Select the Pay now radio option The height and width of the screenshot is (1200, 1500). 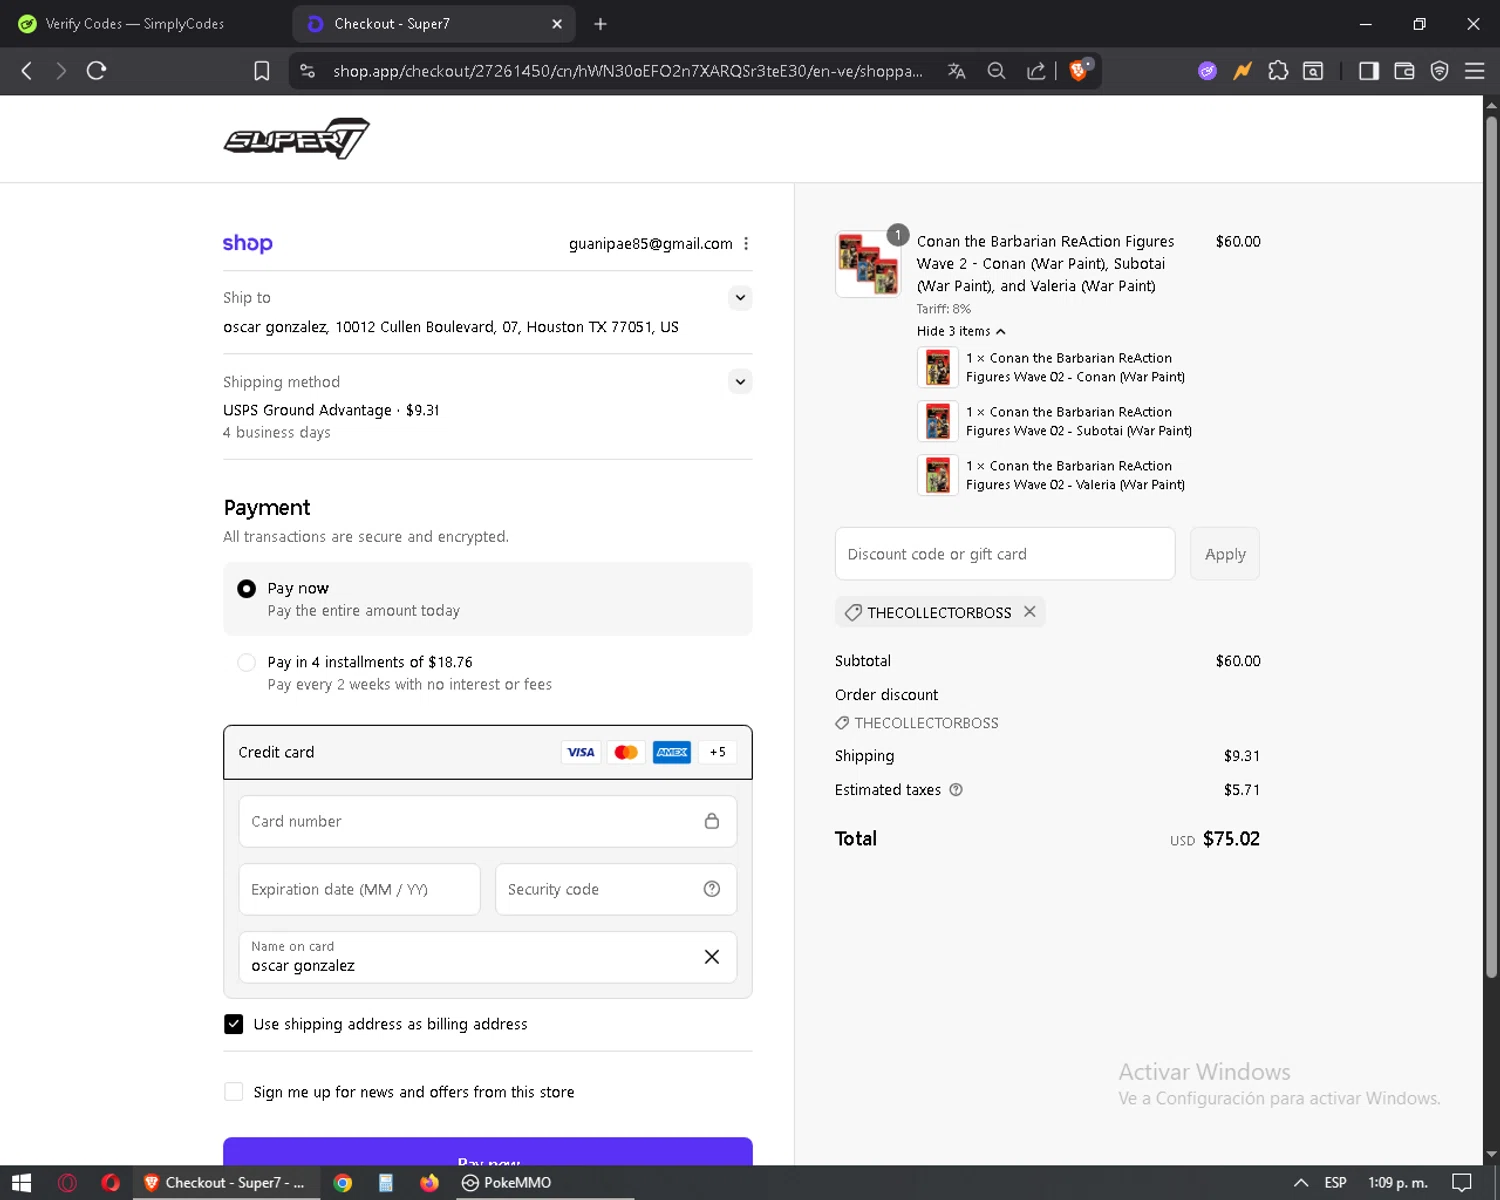[246, 589]
